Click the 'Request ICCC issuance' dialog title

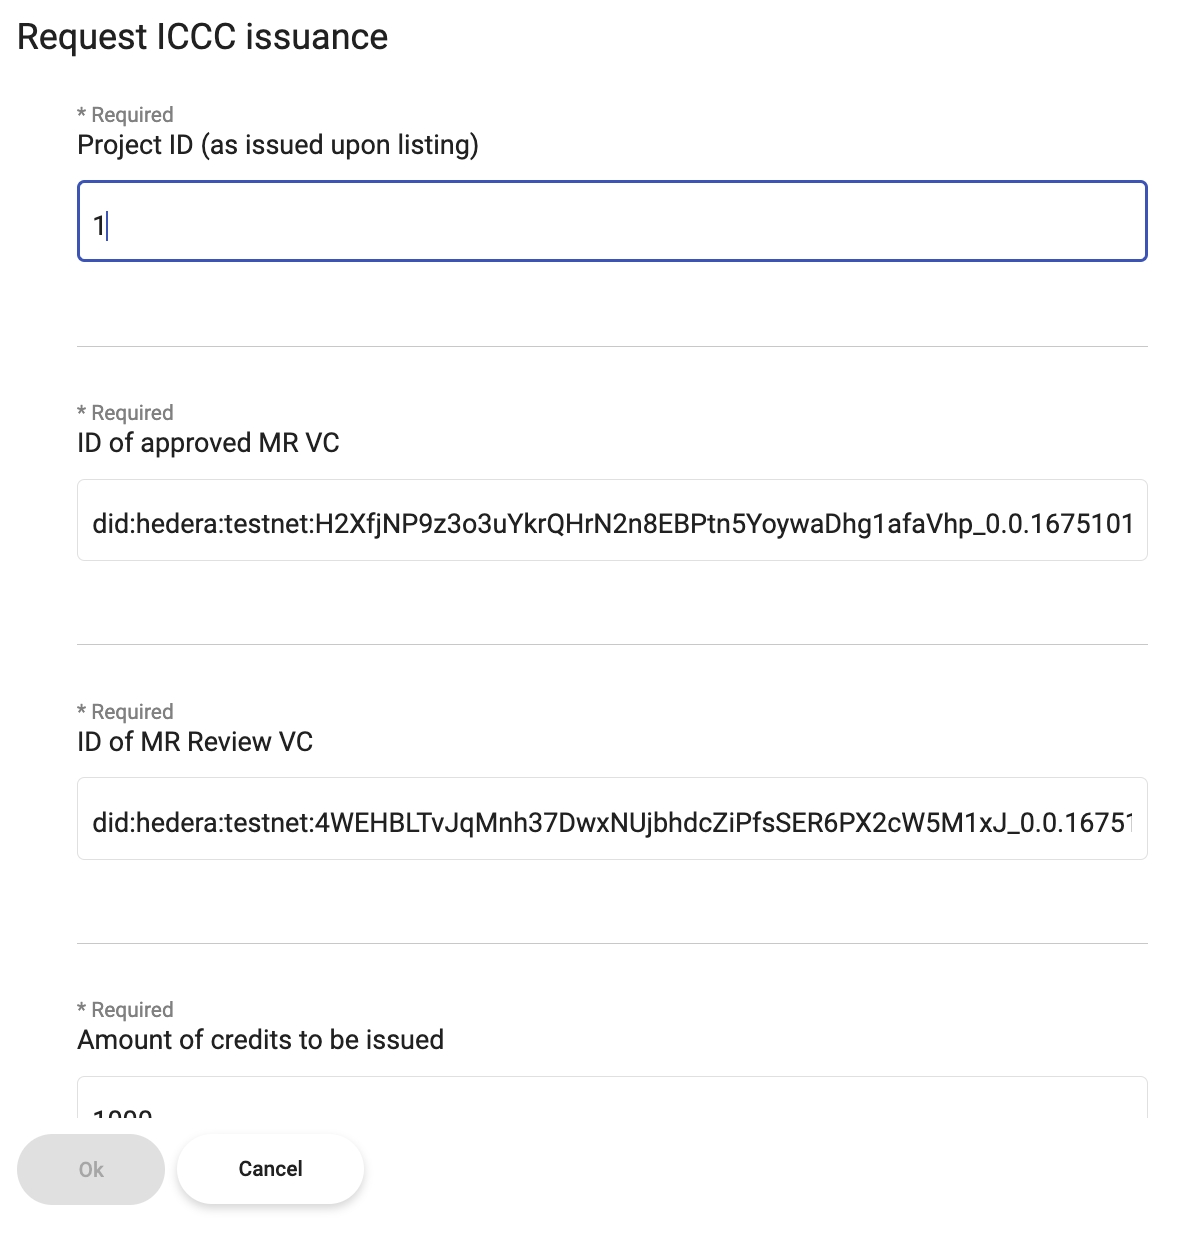tap(203, 37)
